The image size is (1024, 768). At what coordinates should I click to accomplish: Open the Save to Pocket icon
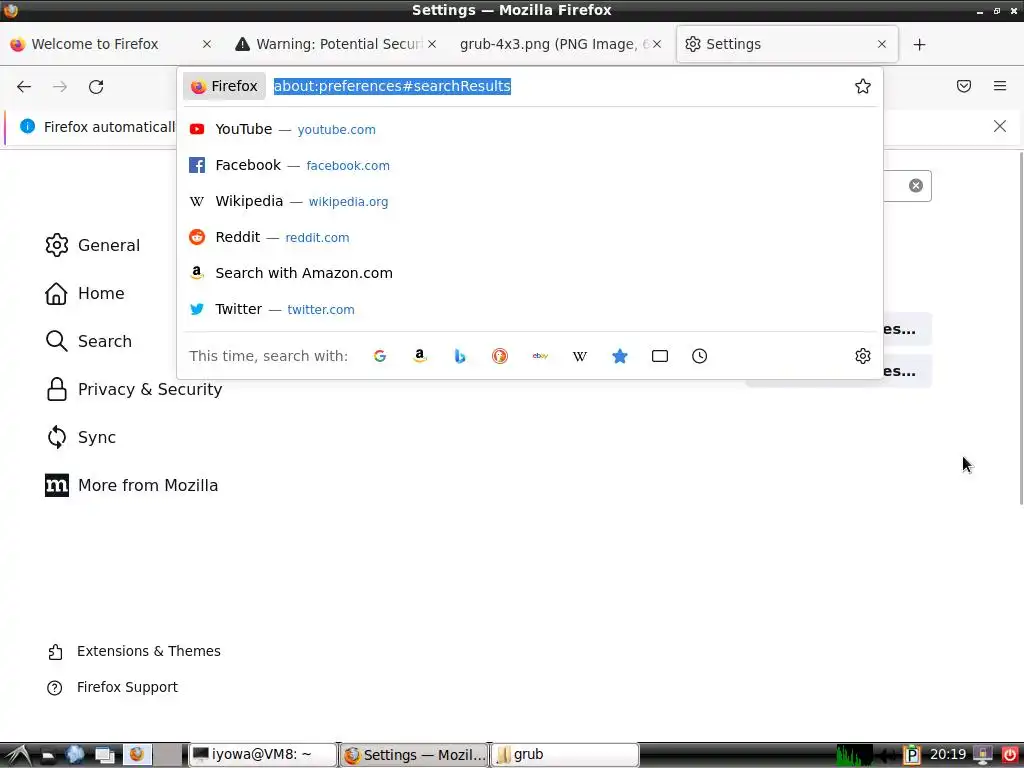coord(964,86)
